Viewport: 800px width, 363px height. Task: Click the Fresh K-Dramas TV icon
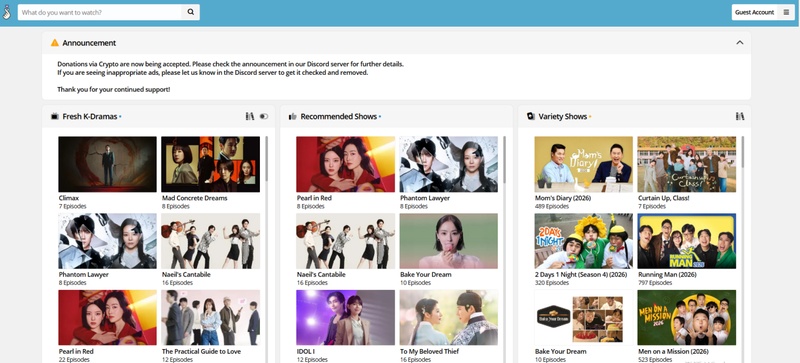pyautogui.click(x=55, y=116)
